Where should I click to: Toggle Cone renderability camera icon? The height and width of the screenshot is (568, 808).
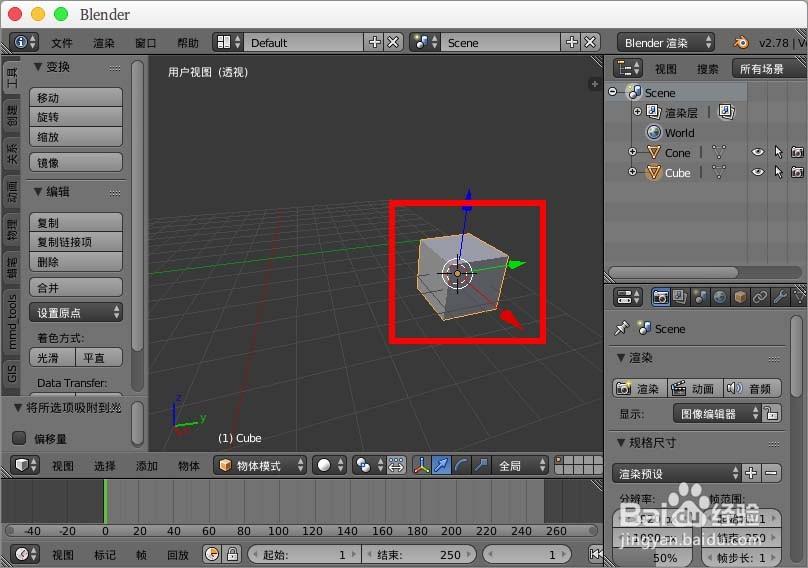point(797,152)
